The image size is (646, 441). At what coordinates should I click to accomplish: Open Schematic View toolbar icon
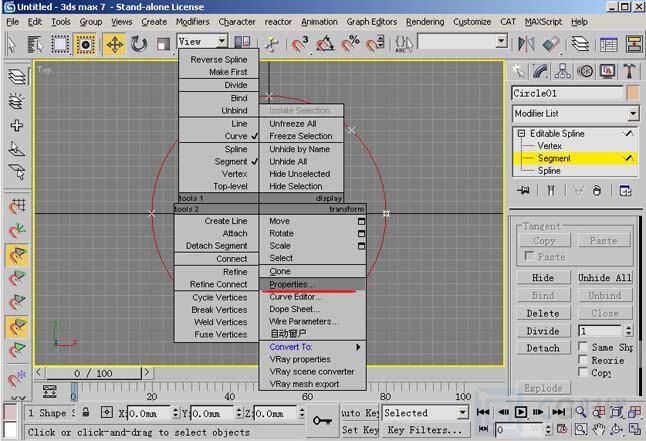point(634,44)
